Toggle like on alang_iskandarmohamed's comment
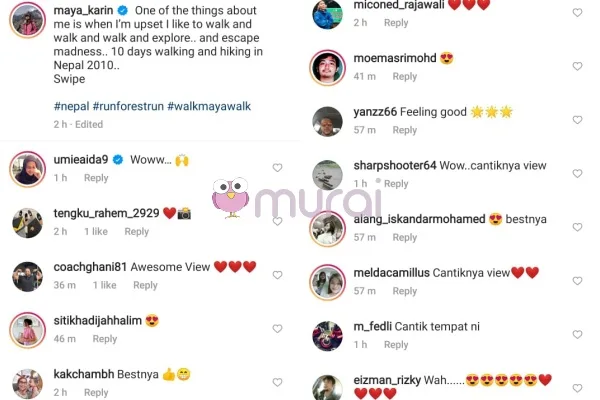The image size is (600, 400). pyautogui.click(x=577, y=227)
